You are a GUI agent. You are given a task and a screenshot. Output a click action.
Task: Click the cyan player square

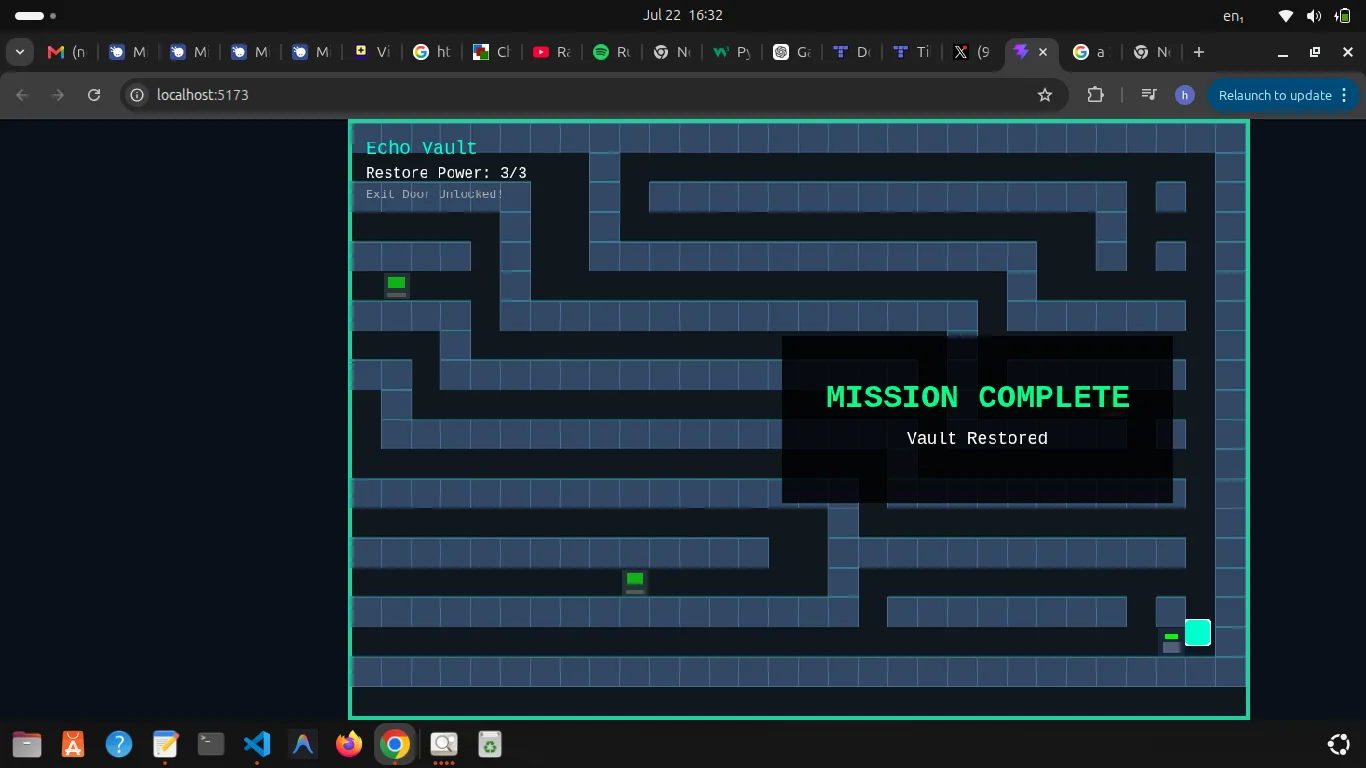tap(1198, 633)
